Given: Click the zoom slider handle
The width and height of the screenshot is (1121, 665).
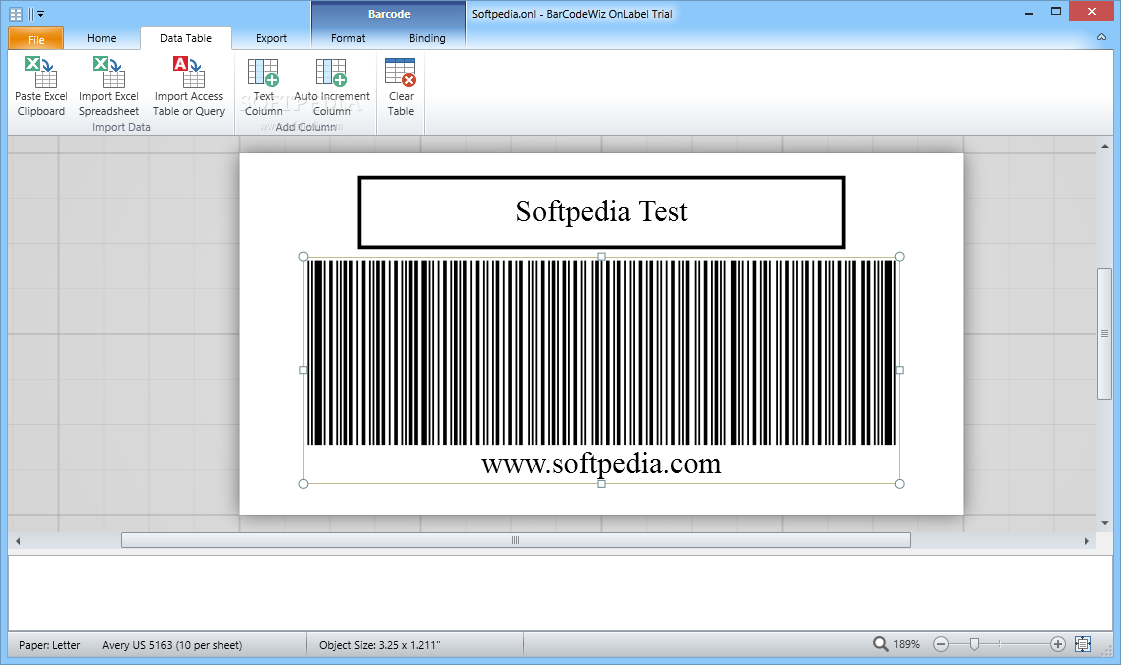Looking at the screenshot, I should pyautogui.click(x=974, y=644).
